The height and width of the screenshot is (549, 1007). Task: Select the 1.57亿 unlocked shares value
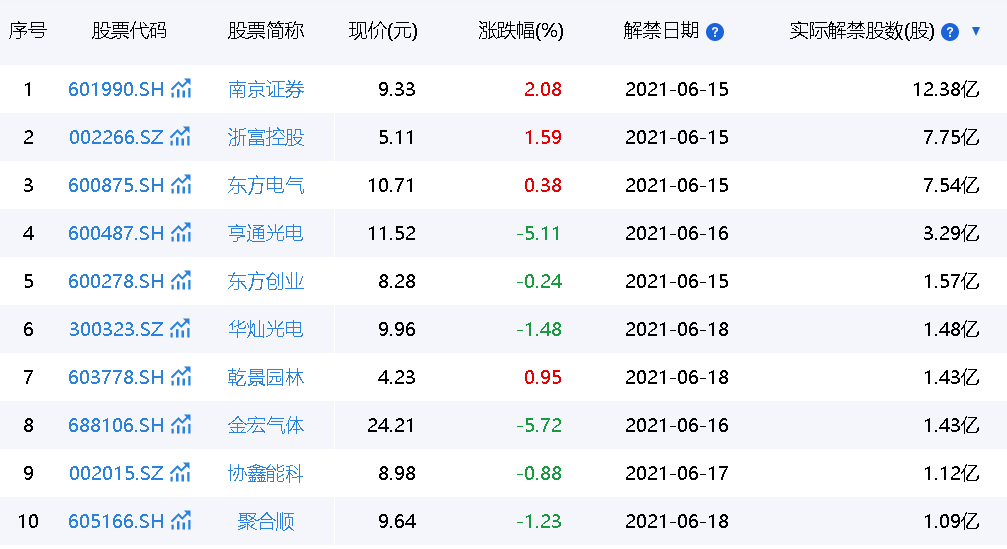pos(951,281)
